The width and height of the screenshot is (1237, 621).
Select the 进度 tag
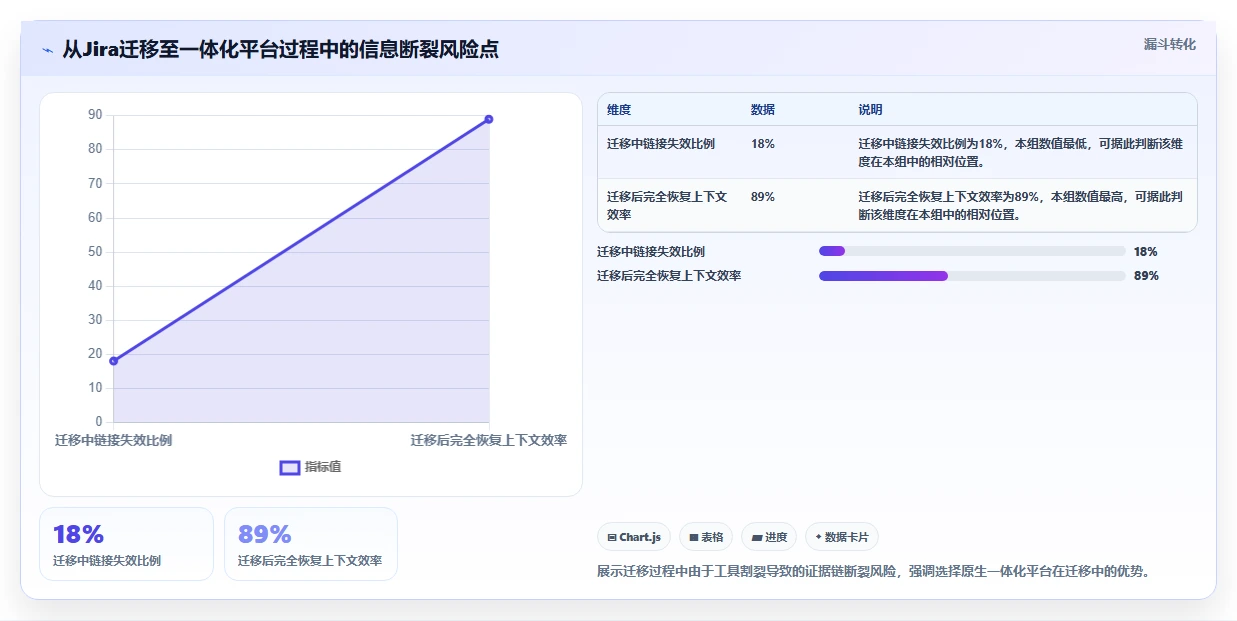[x=769, y=537]
